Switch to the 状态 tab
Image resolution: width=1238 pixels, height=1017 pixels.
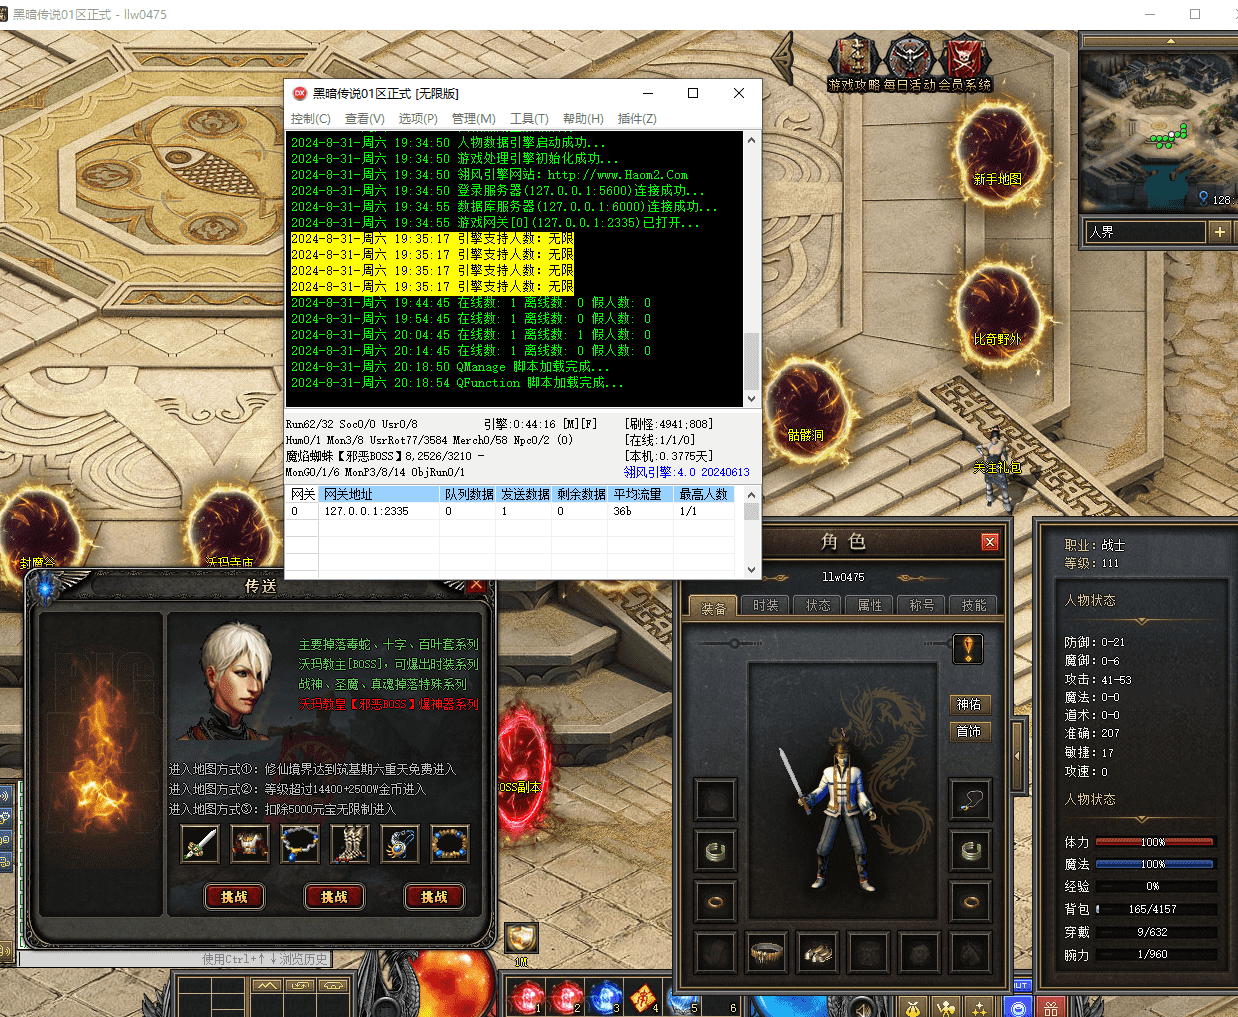coord(818,605)
